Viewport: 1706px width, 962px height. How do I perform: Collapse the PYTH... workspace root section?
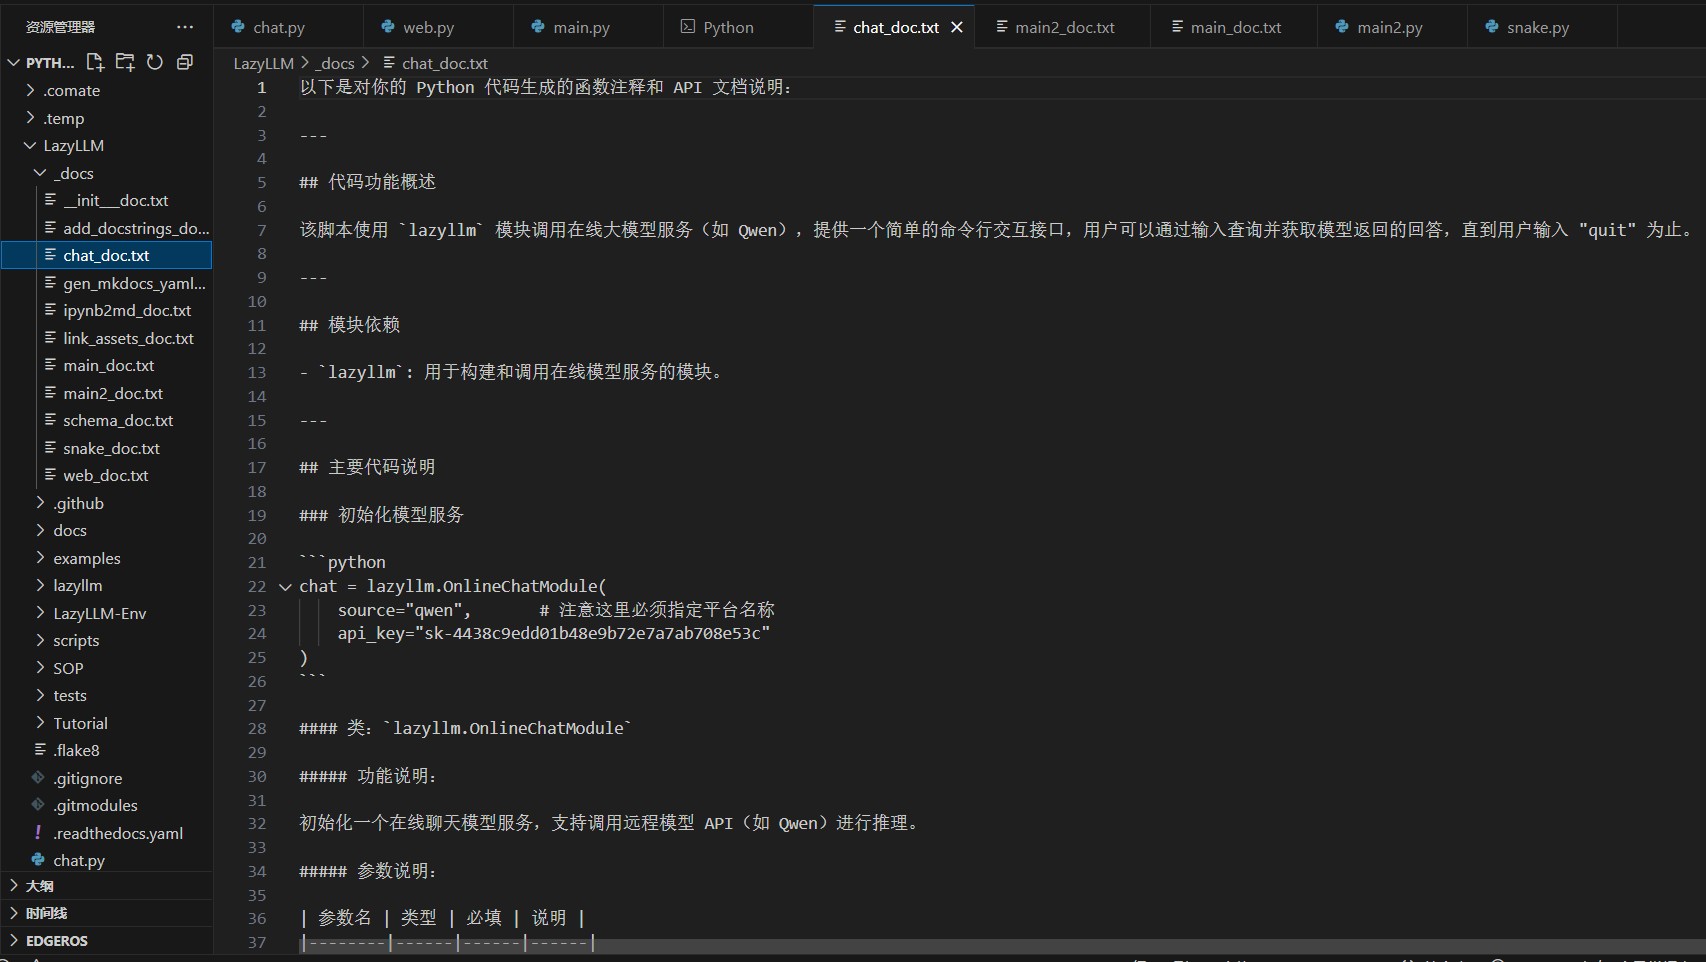pyautogui.click(x=14, y=62)
